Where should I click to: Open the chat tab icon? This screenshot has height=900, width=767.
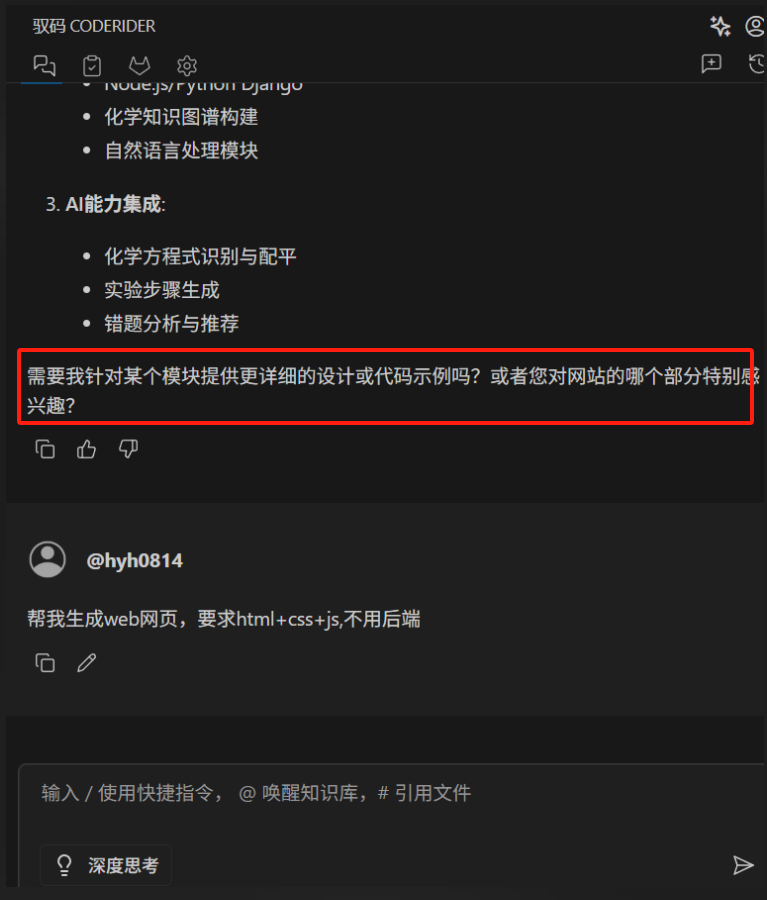click(x=44, y=65)
